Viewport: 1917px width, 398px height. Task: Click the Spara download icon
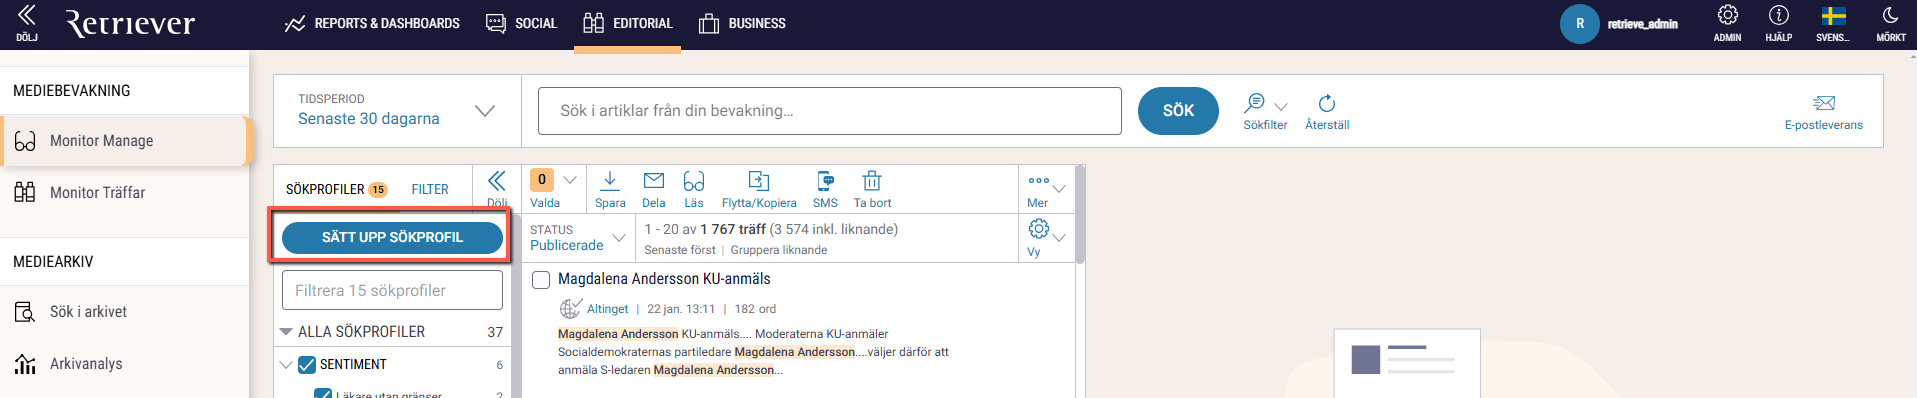[x=610, y=181]
